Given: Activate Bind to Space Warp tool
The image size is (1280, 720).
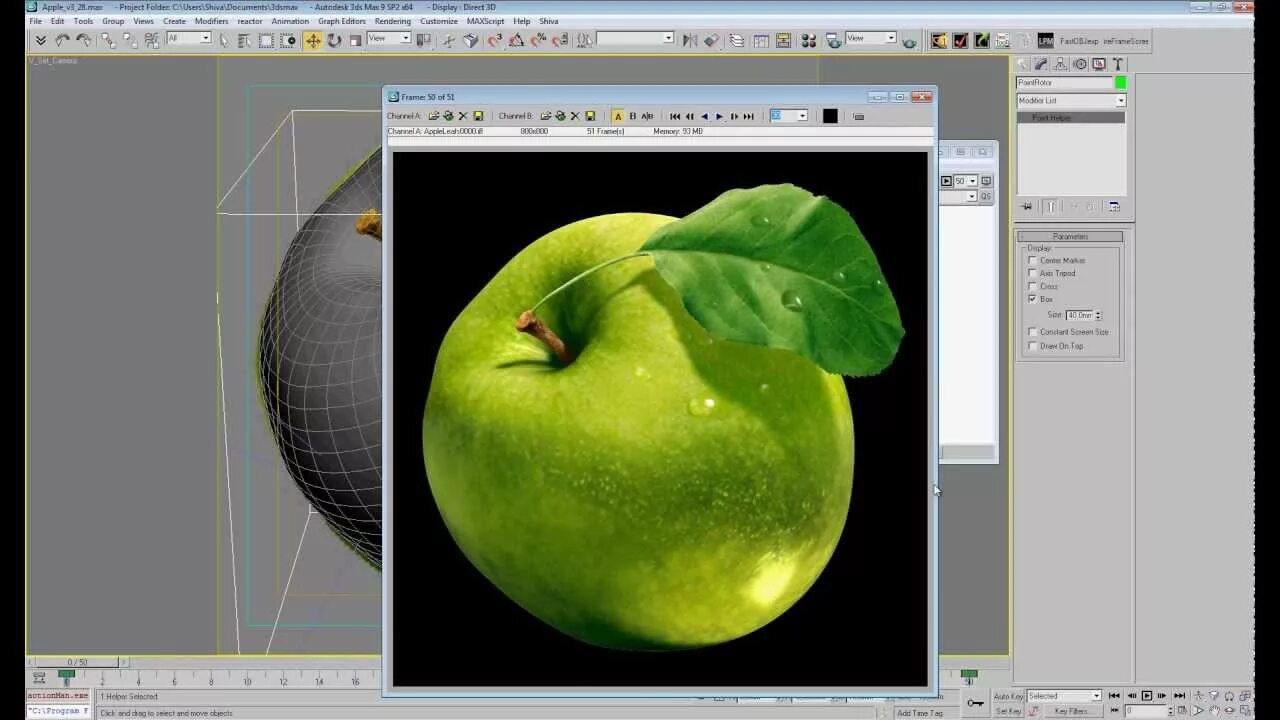Looking at the screenshot, I should coord(151,40).
